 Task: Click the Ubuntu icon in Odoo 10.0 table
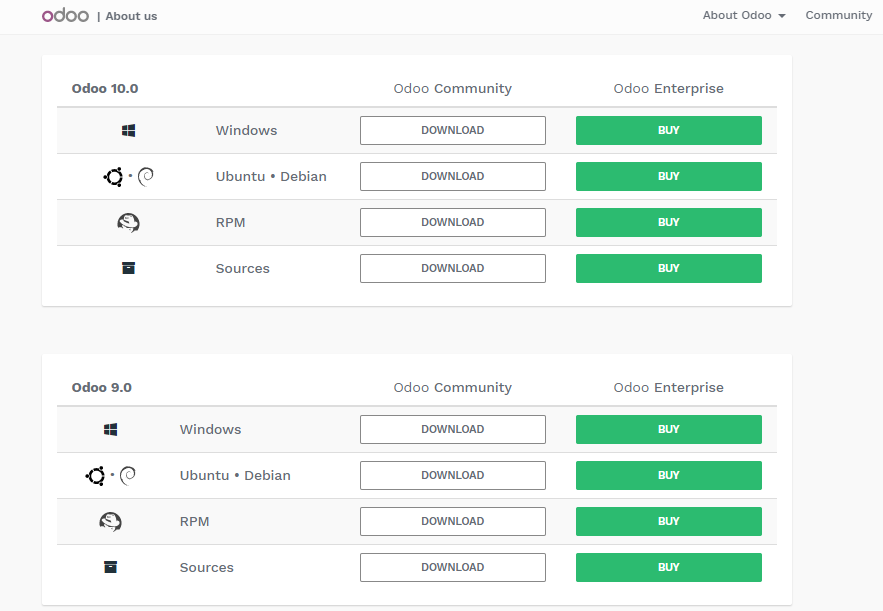pyautogui.click(x=114, y=177)
